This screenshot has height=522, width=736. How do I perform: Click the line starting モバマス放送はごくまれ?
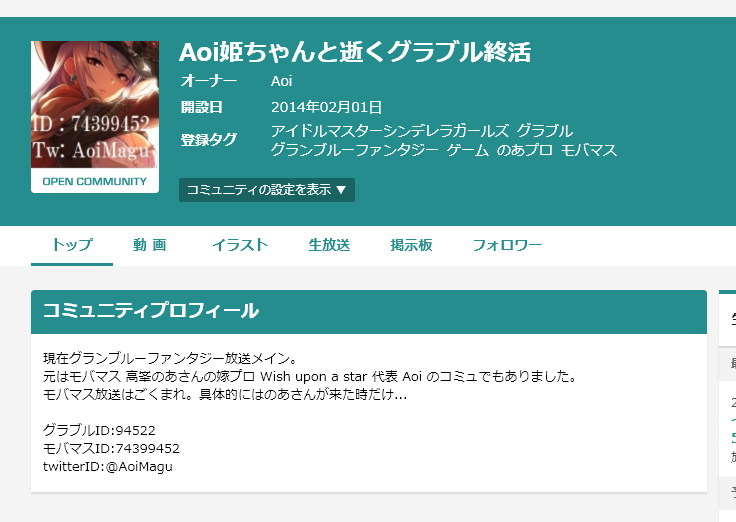click(x=225, y=394)
